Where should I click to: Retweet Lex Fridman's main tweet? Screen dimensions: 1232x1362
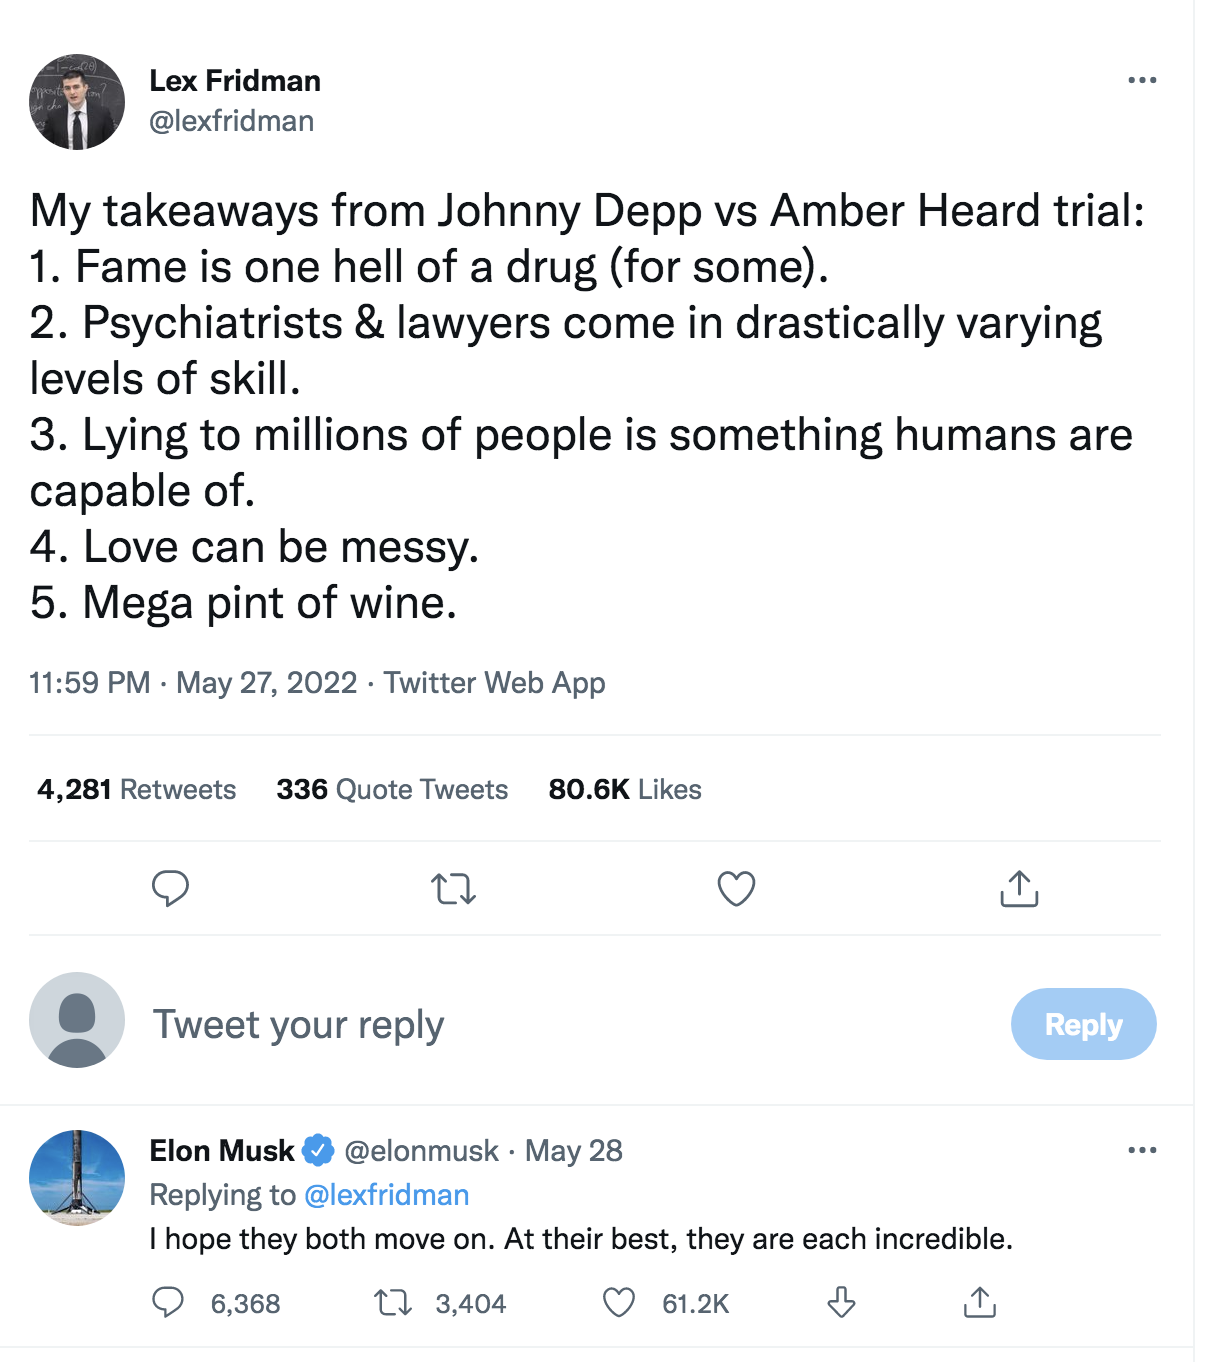click(453, 888)
